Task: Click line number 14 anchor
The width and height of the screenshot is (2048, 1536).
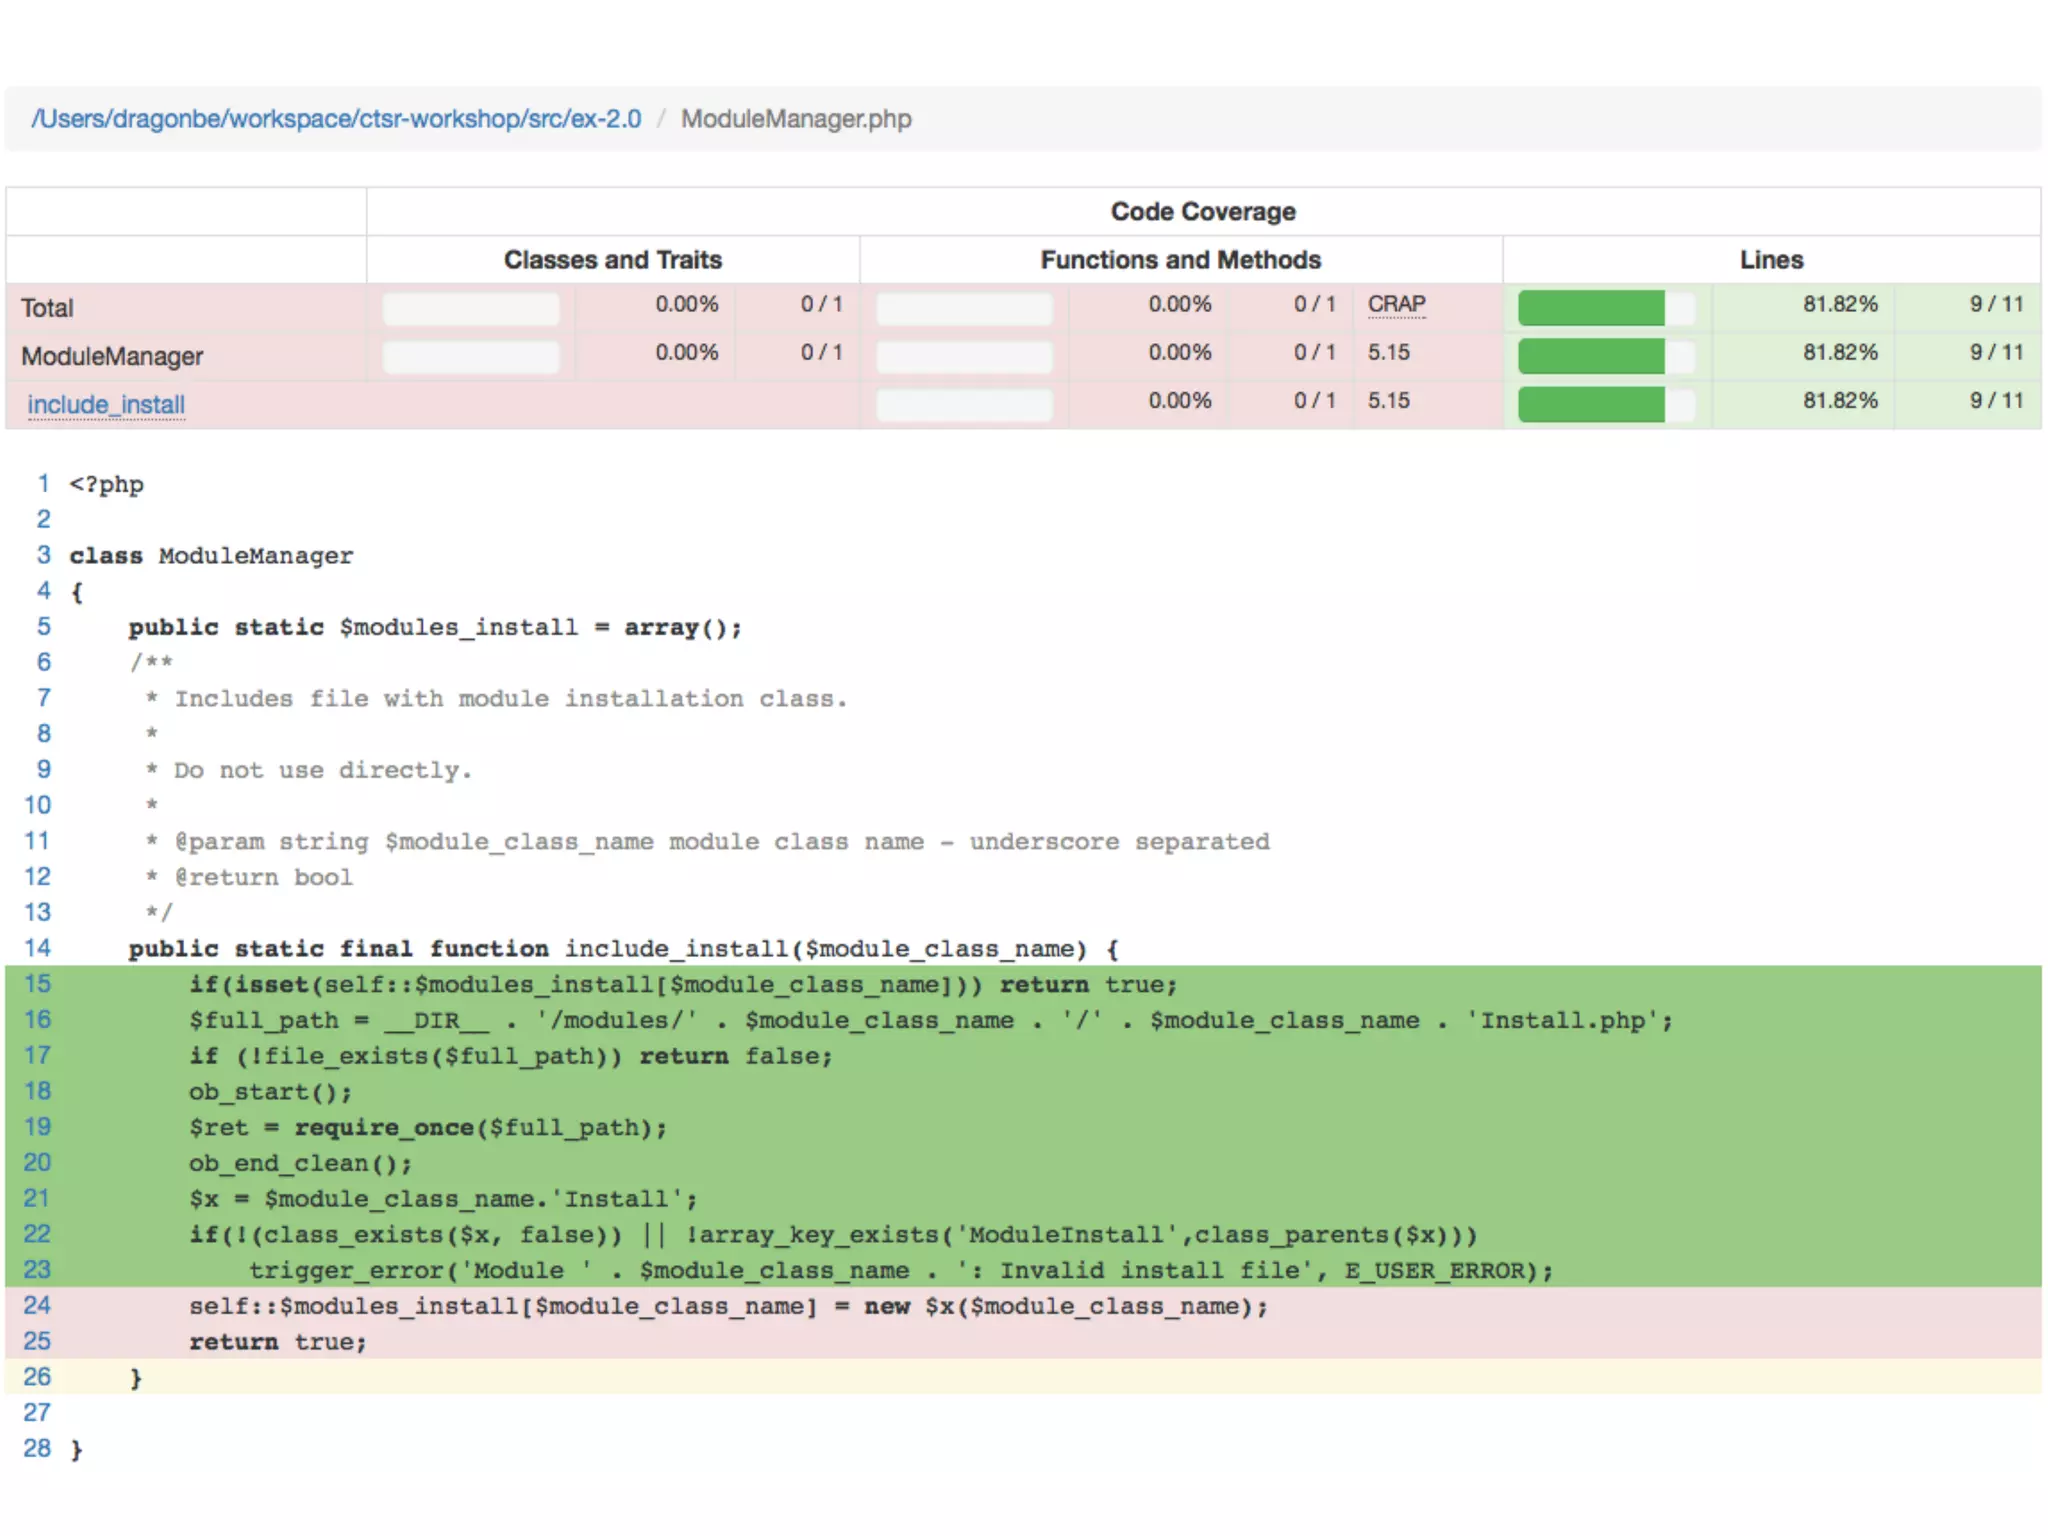Action: click(x=37, y=948)
